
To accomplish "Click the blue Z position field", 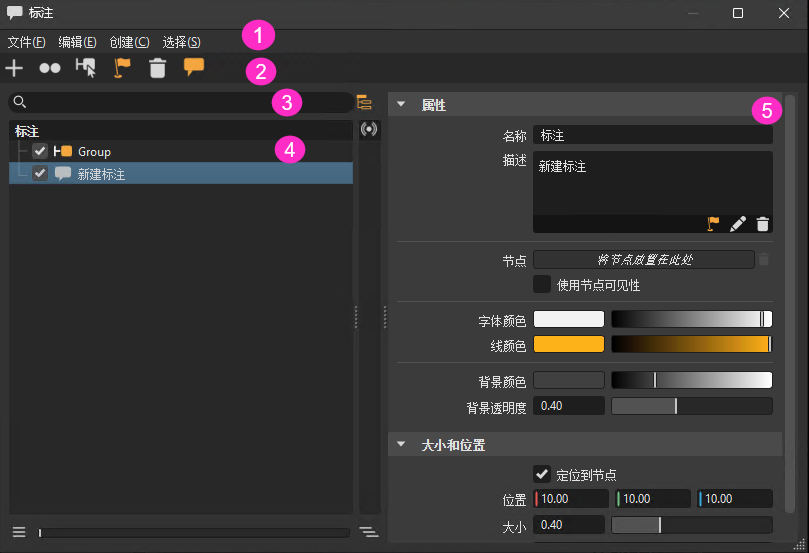I will (735, 499).
